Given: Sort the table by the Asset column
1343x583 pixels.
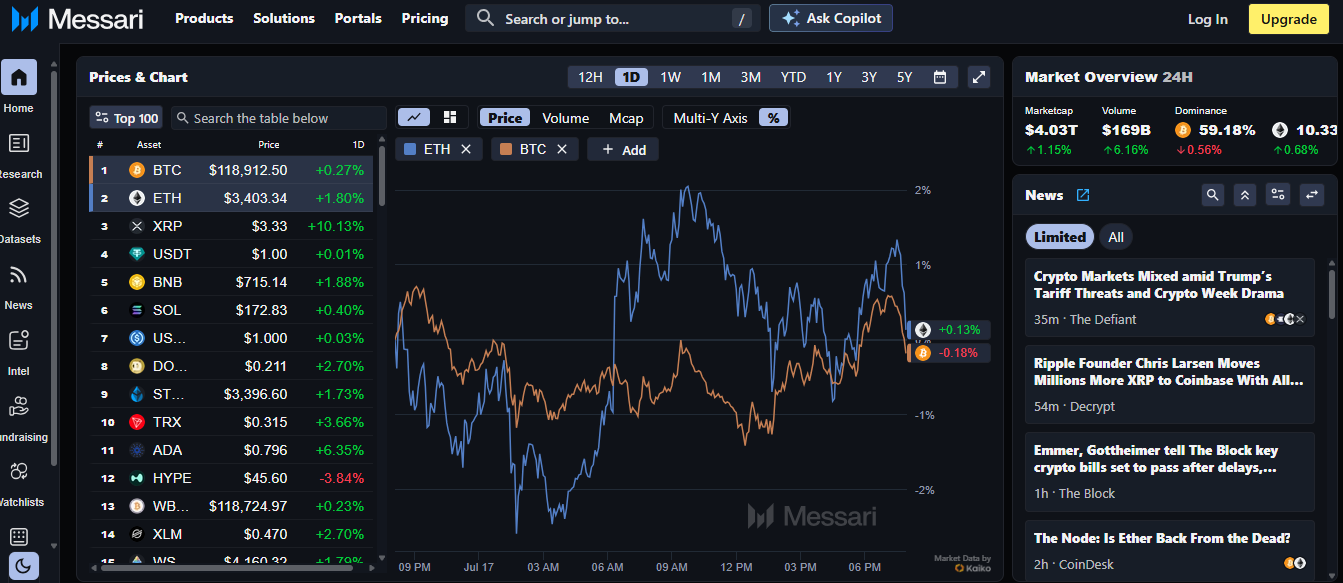Looking at the screenshot, I should [x=149, y=145].
